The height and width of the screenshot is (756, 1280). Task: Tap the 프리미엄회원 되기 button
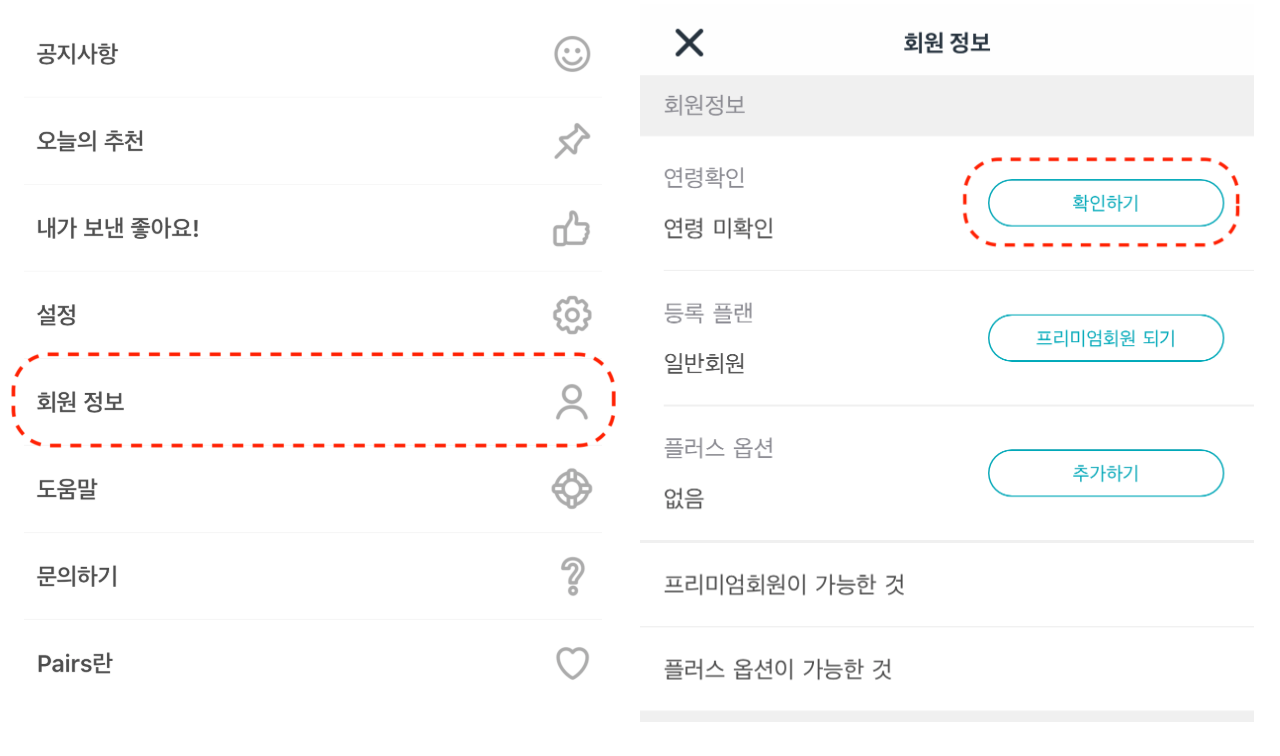point(1106,338)
